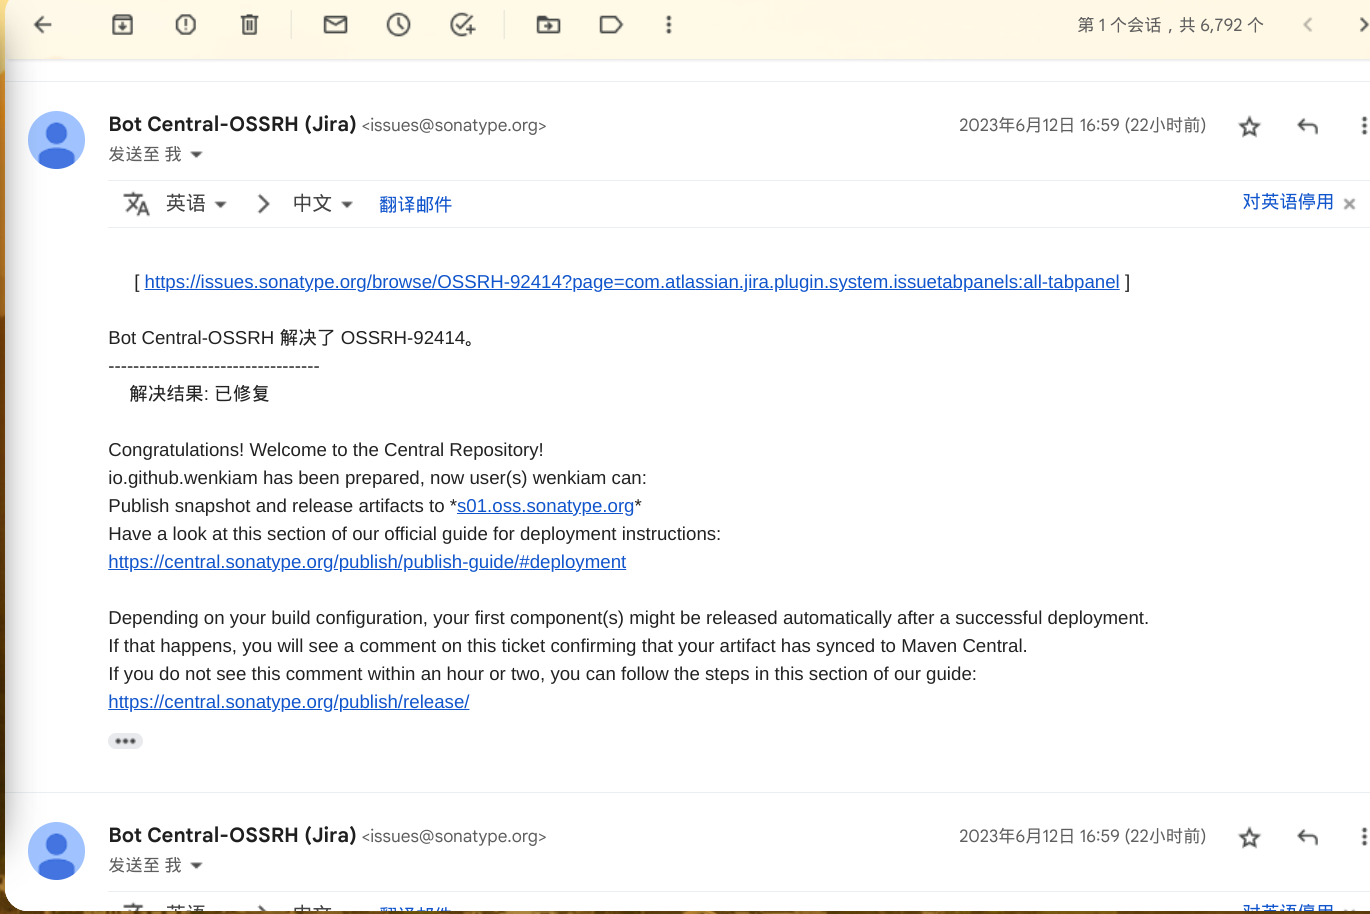Open the Move to folder icon

point(548,25)
